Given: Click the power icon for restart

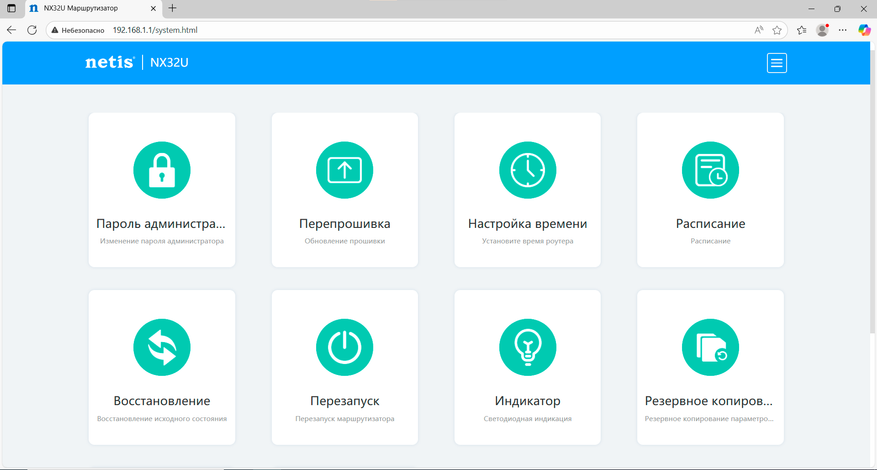Looking at the screenshot, I should 345,347.
